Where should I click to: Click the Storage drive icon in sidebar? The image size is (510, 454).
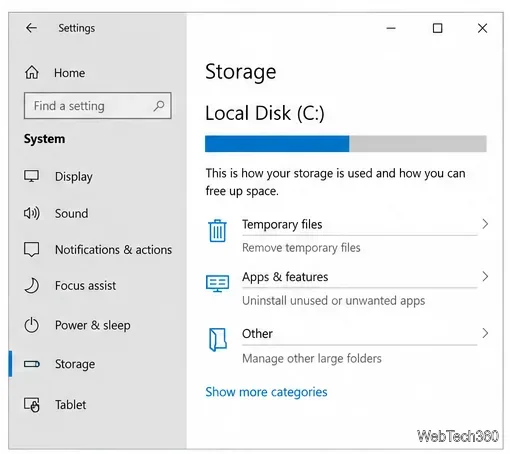pyautogui.click(x=32, y=364)
